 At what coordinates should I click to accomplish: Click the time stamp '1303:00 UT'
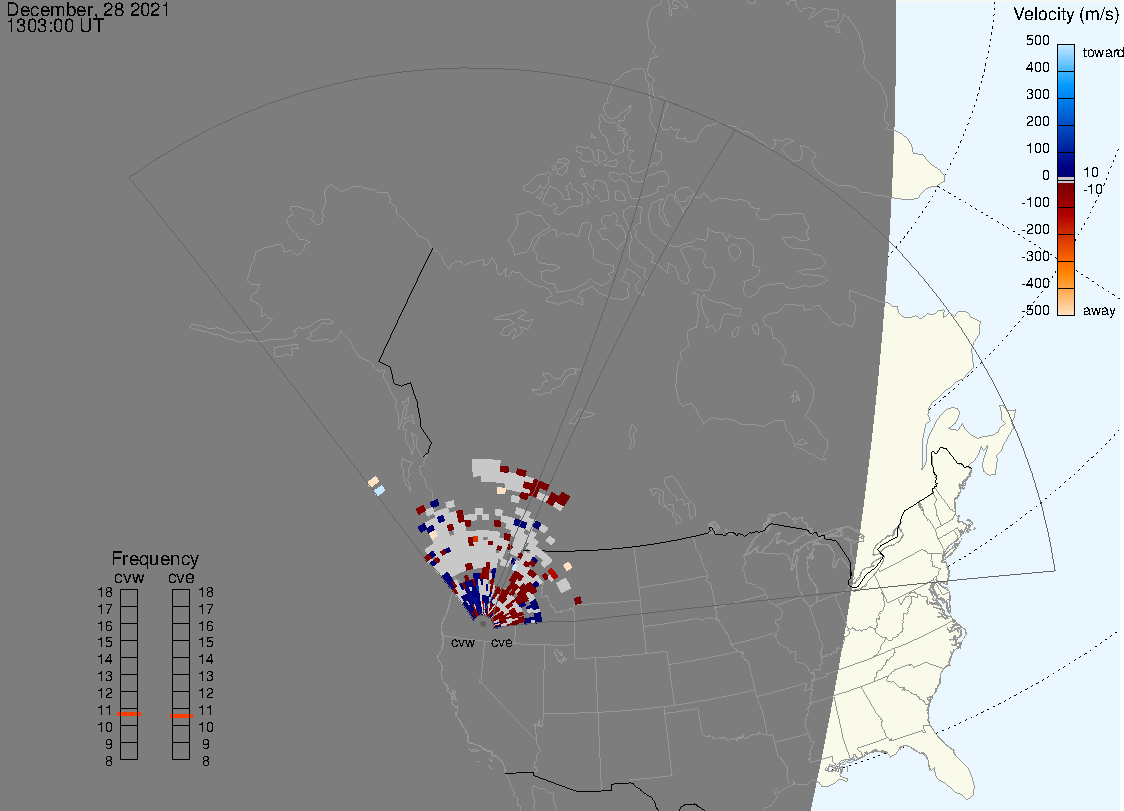[x=55, y=27]
